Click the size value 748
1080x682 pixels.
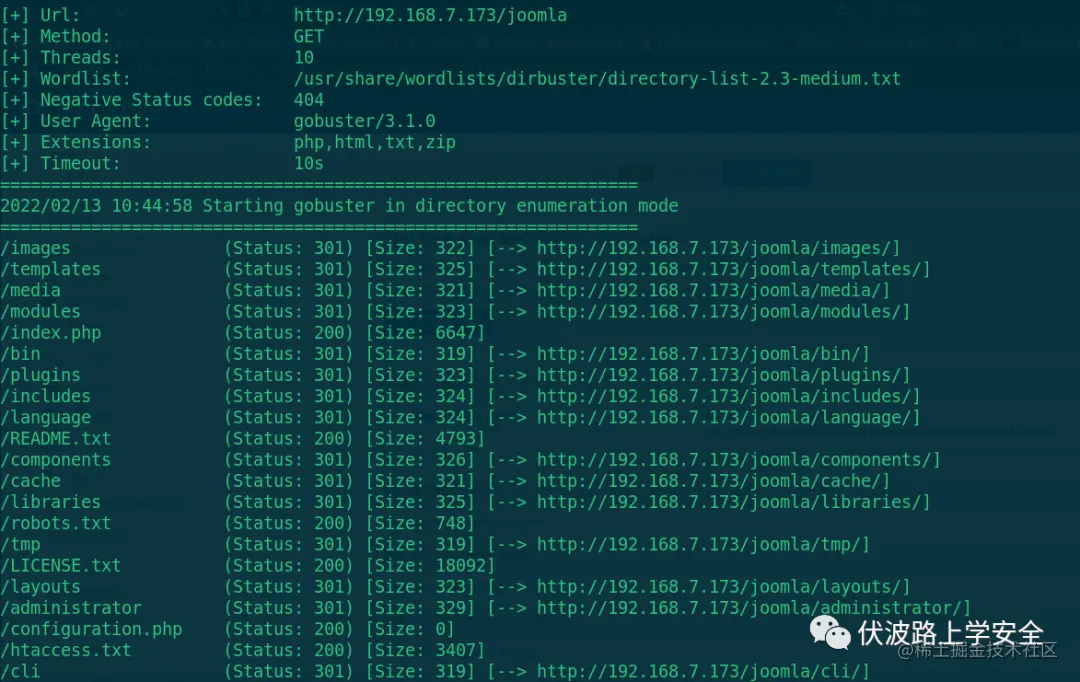[x=450, y=524]
